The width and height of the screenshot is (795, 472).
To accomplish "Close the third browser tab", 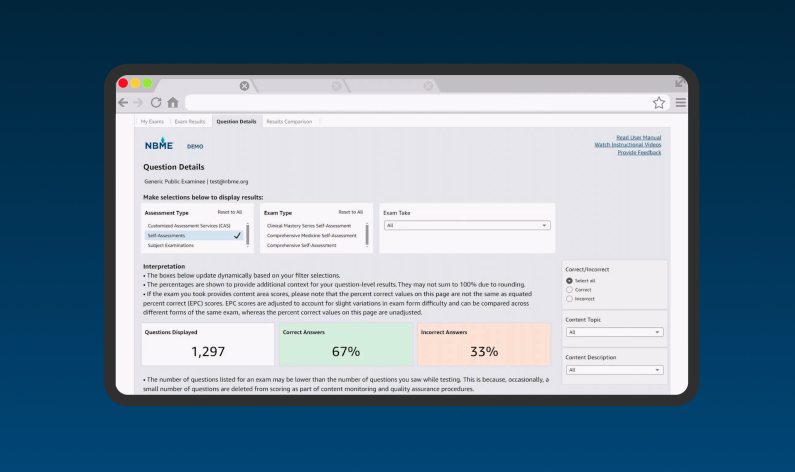I will [x=428, y=86].
